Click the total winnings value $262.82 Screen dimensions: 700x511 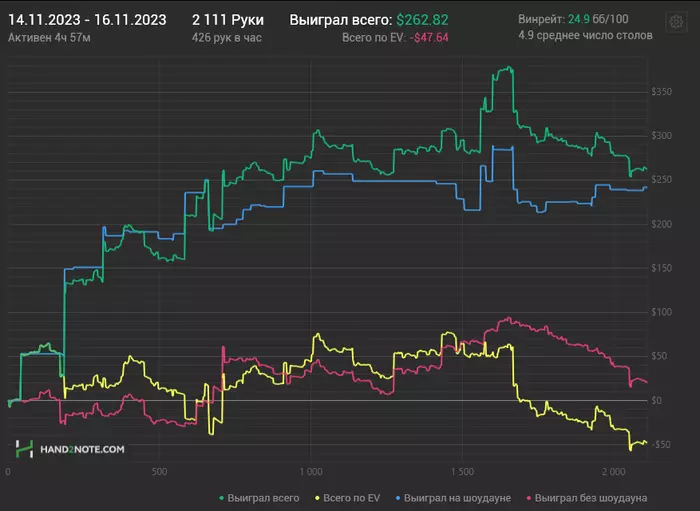pos(422,20)
